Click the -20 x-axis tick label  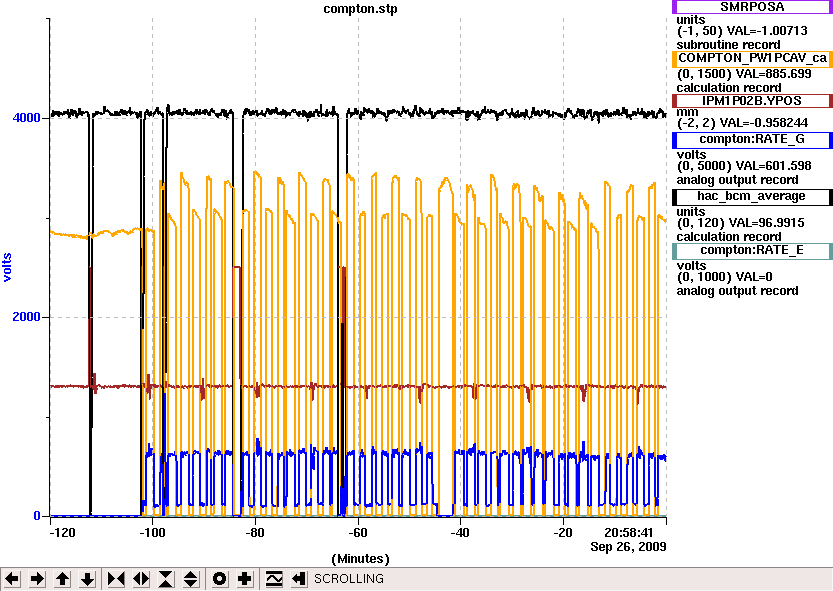[563, 533]
